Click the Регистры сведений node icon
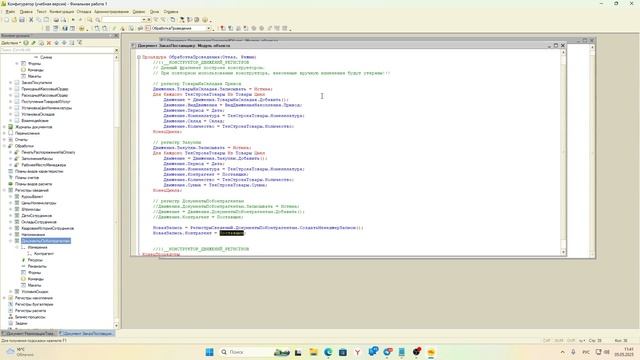The width and height of the screenshot is (640, 360). pyautogui.click(x=11, y=190)
